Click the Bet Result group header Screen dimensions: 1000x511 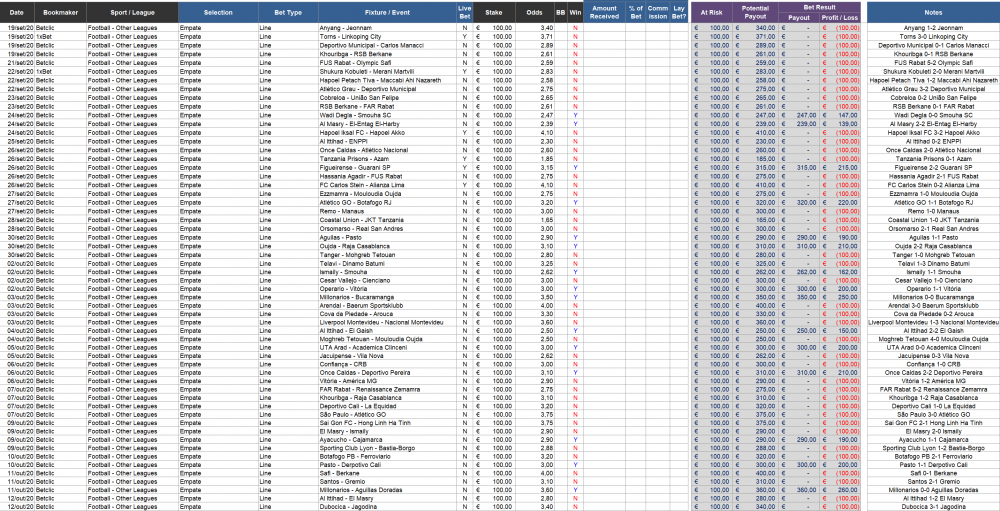tap(820, 7)
